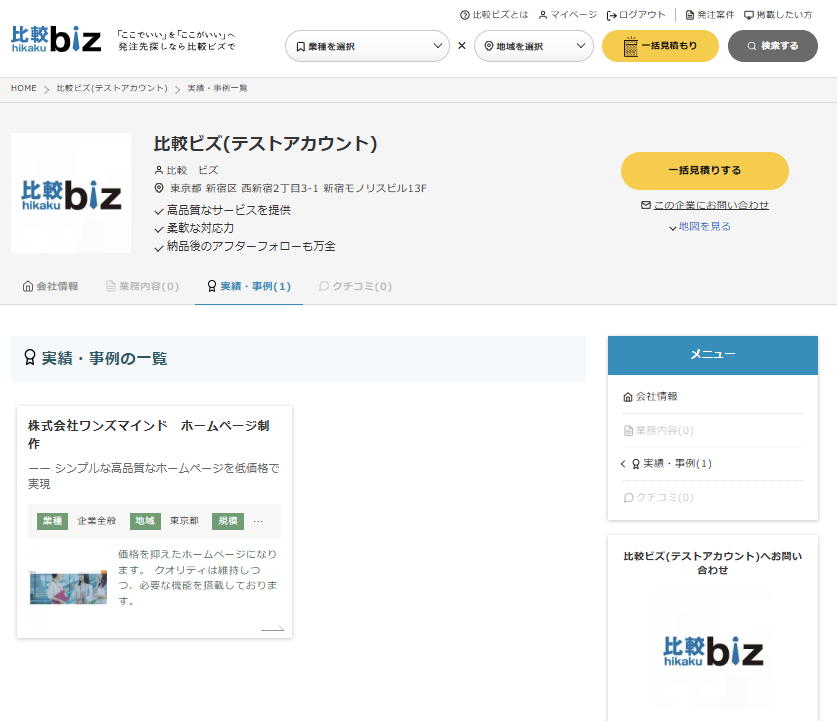Image resolution: width=837 pixels, height=721 pixels.
Task: Click the 比較biz site logo in the header
Action: pyautogui.click(x=56, y=39)
